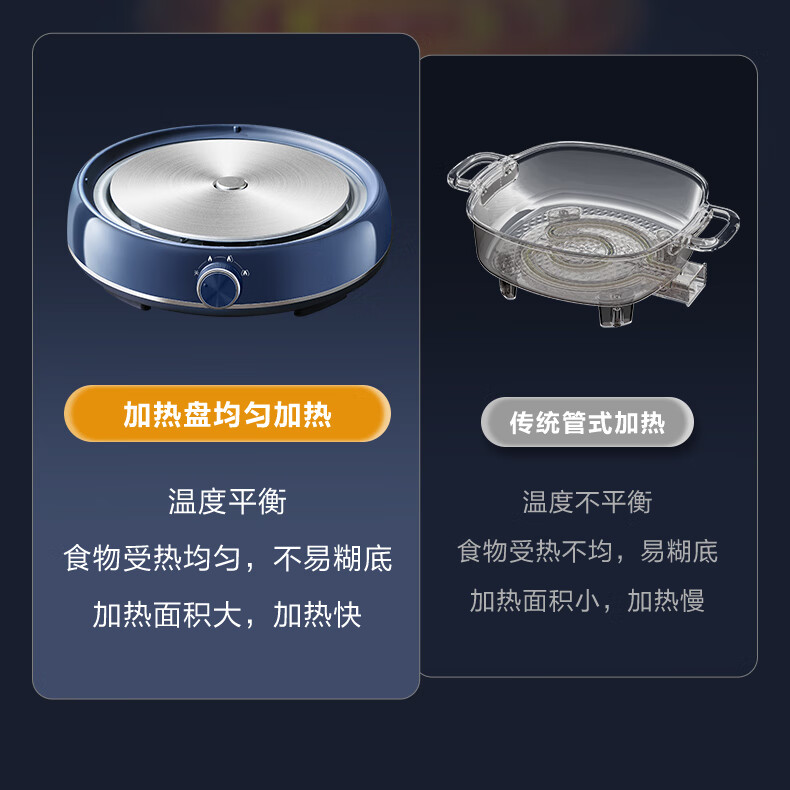The width and height of the screenshot is (790, 790).
Task: Click the orange 加热盘均匀加热 badge
Action: coord(227,414)
